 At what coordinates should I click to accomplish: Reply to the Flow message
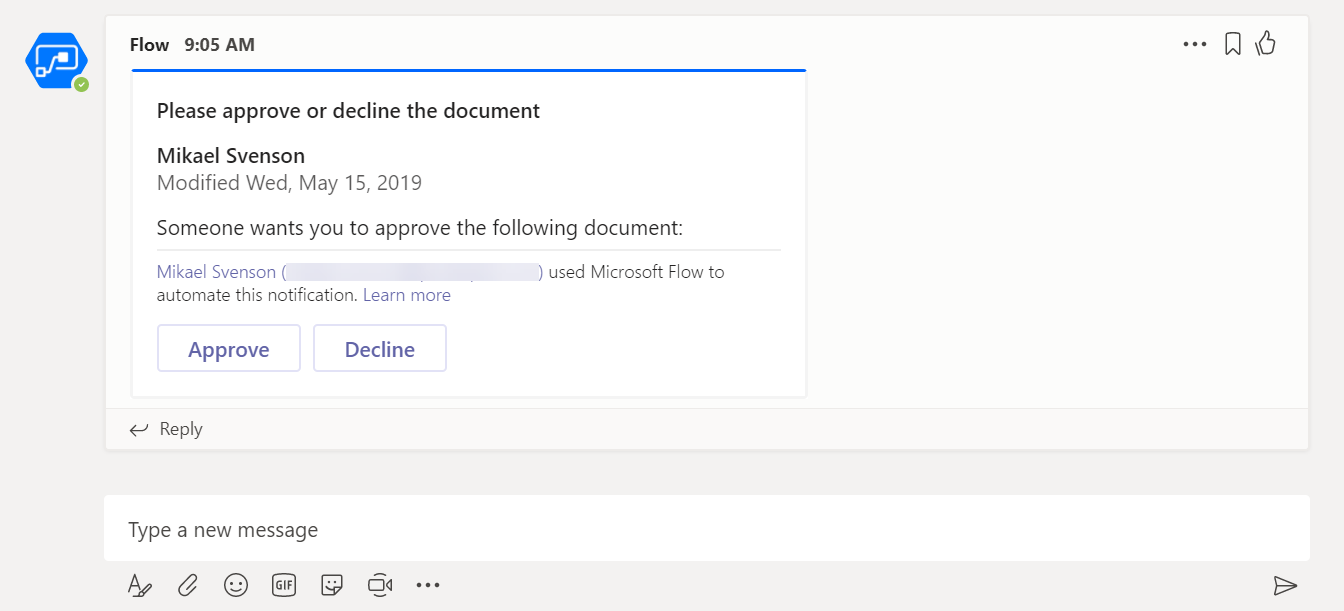165,428
